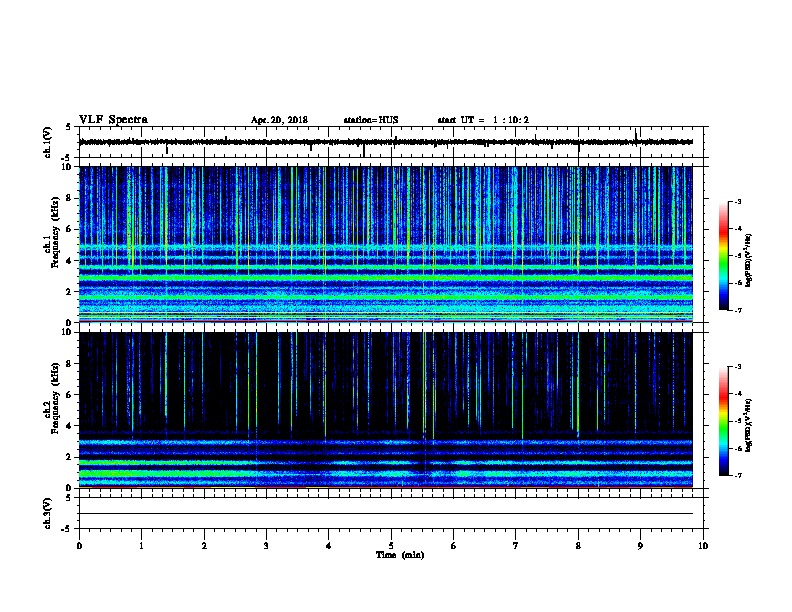The height and width of the screenshot is (612, 792).
Task: Click the time axis tick label "4"
Action: tap(329, 546)
